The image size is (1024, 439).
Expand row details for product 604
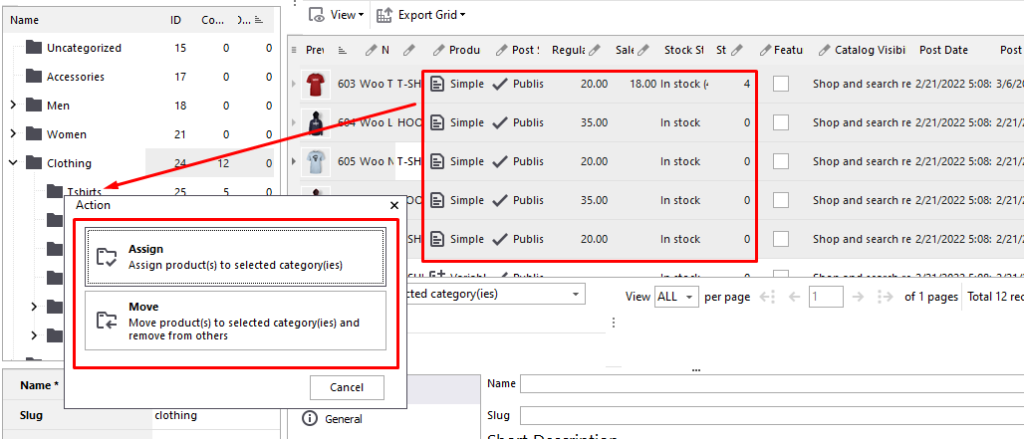point(293,122)
